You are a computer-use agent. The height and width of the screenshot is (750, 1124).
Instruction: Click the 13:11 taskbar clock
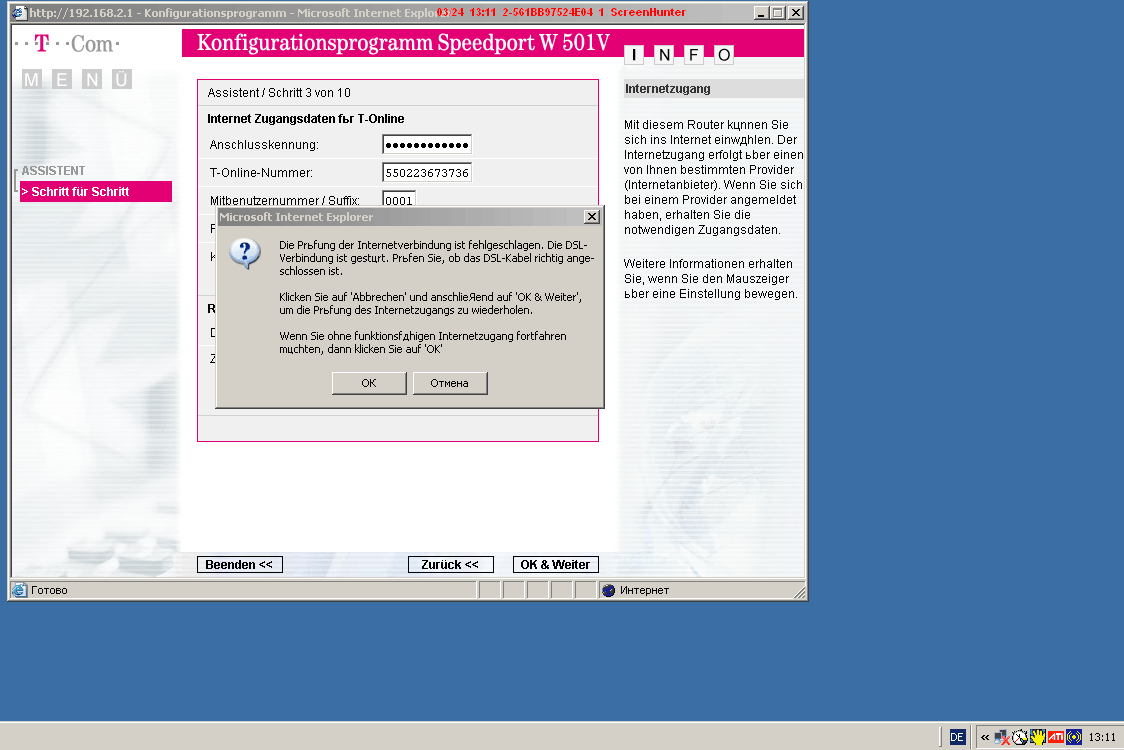[1102, 737]
